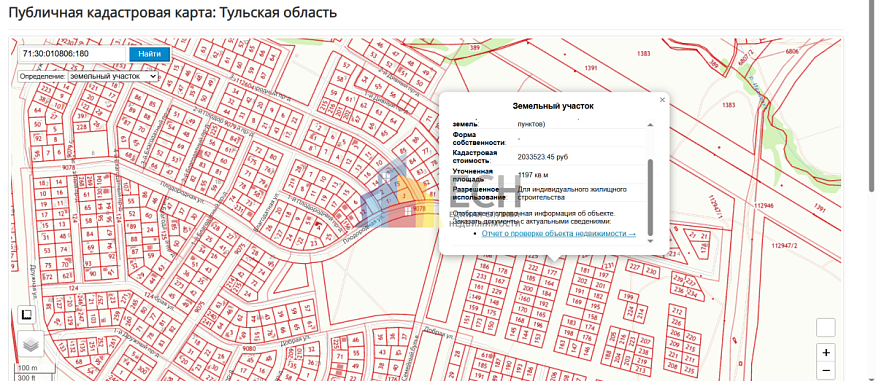Click the popup scrollbar down arrow
This screenshot has width=876, height=381.
(650, 240)
